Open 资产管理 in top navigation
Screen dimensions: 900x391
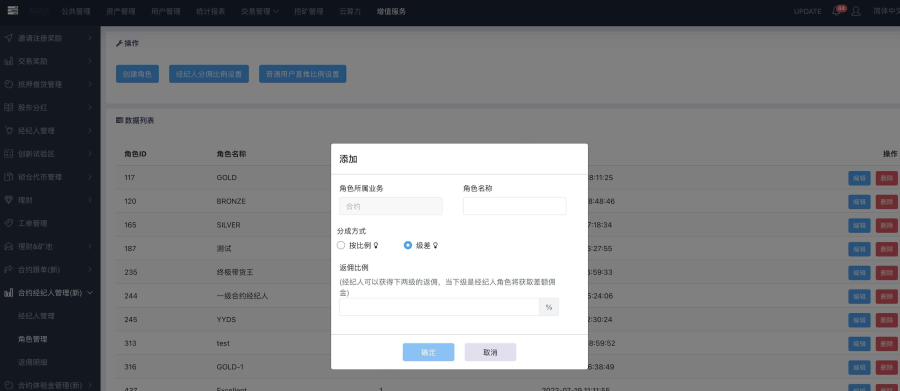(121, 11)
